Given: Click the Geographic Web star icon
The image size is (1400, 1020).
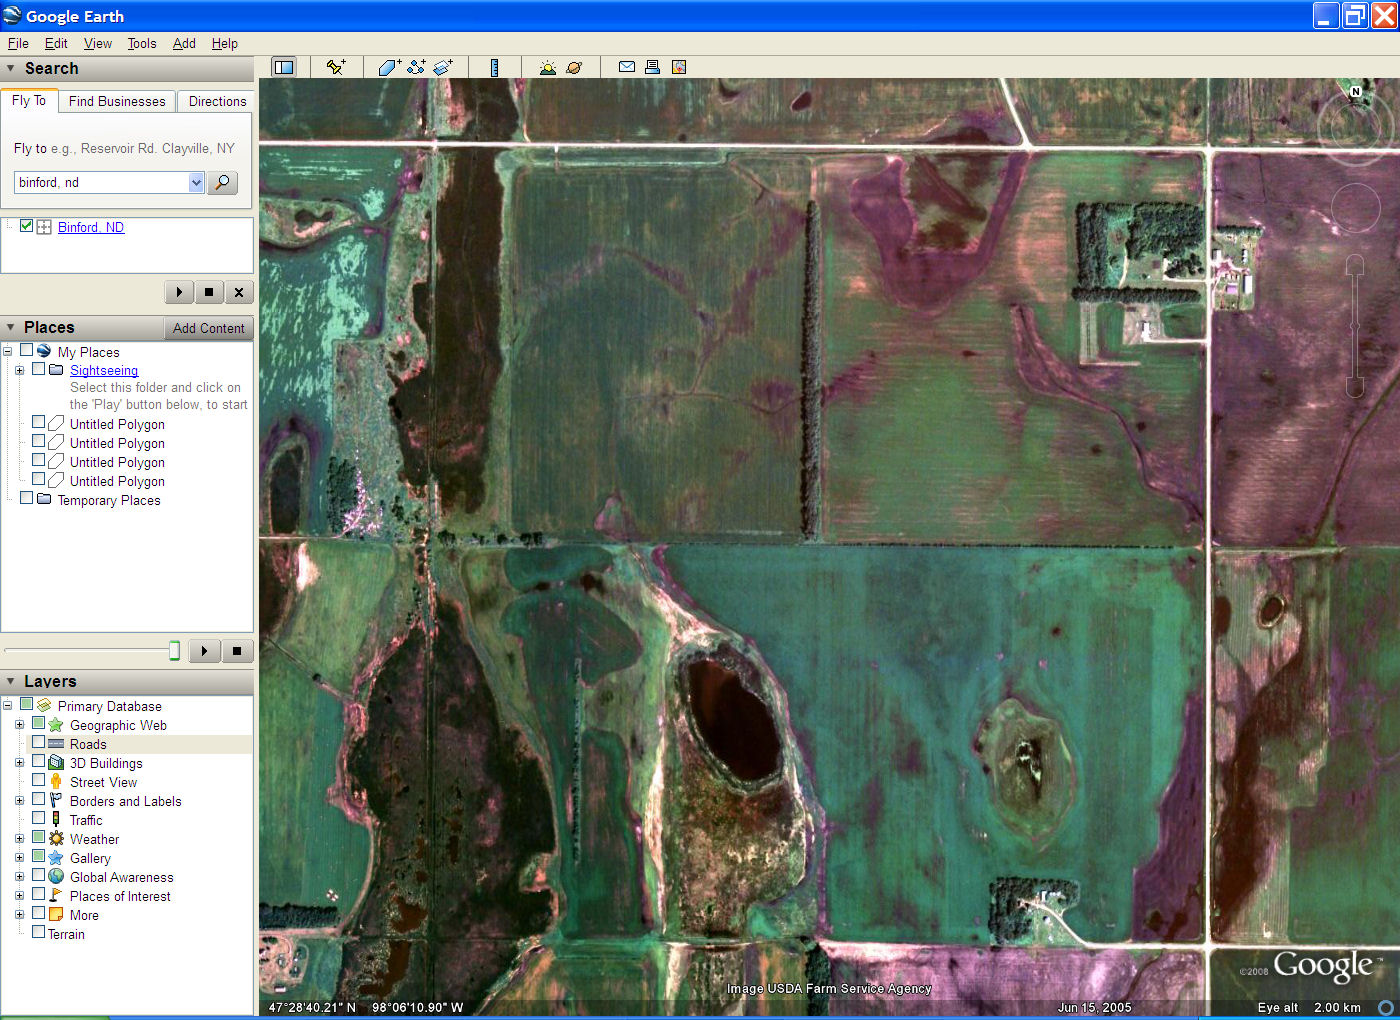Looking at the screenshot, I should [56, 724].
